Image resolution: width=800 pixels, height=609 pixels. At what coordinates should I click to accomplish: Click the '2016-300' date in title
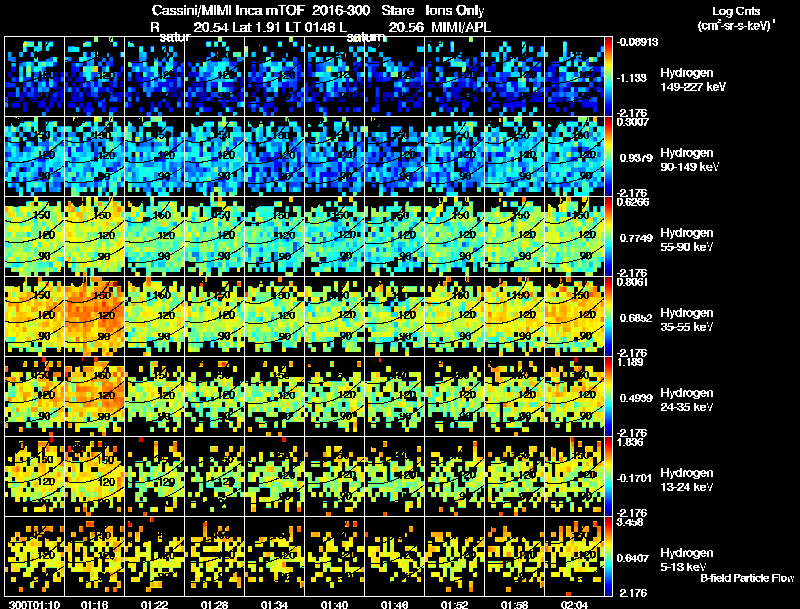[x=341, y=11]
